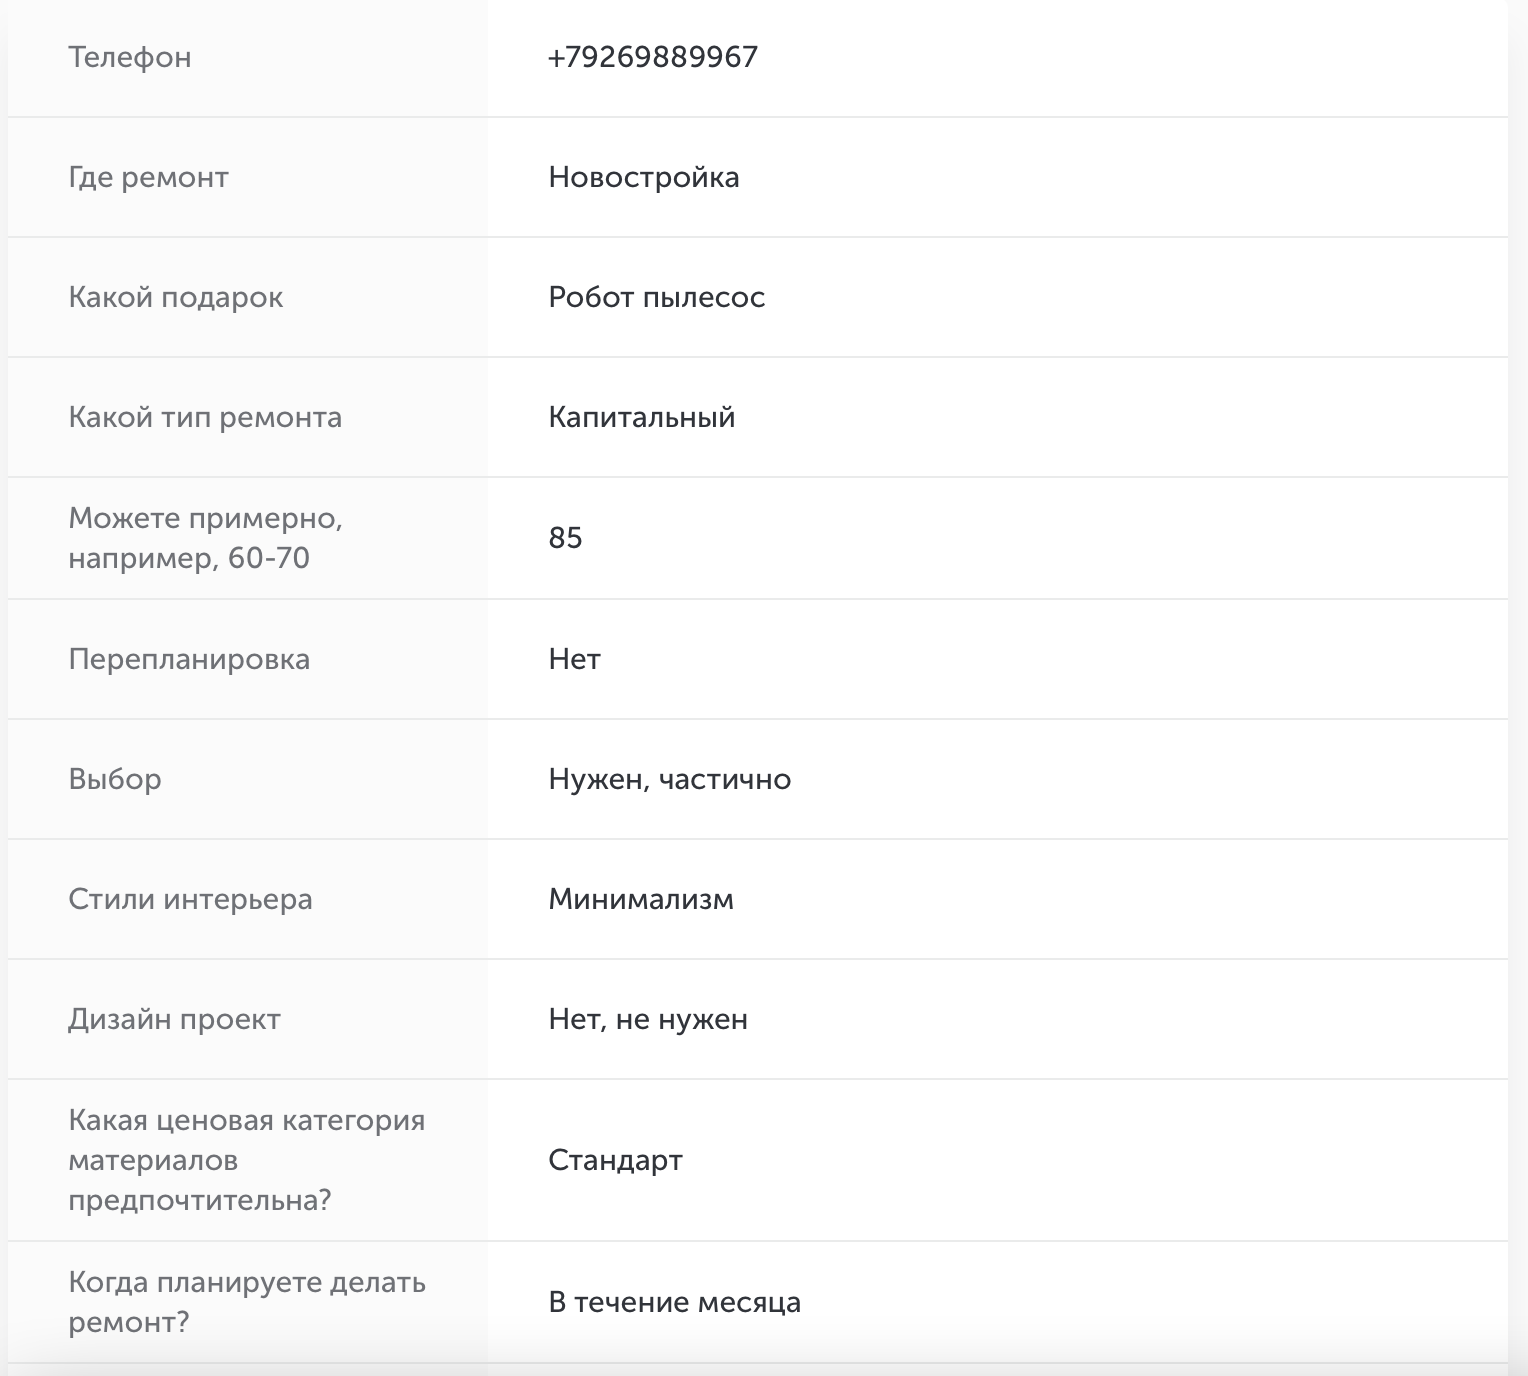Image resolution: width=1528 pixels, height=1376 pixels.
Task: Click the Нет value for Перепланировка
Action: [574, 659]
